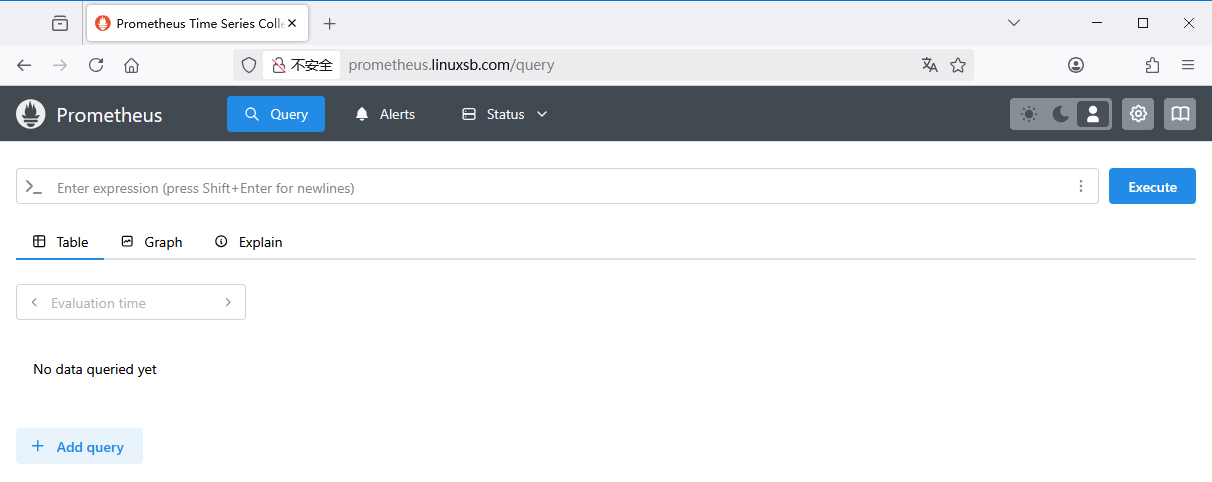Click the browser home icon
The image size is (1212, 482).
tap(131, 65)
